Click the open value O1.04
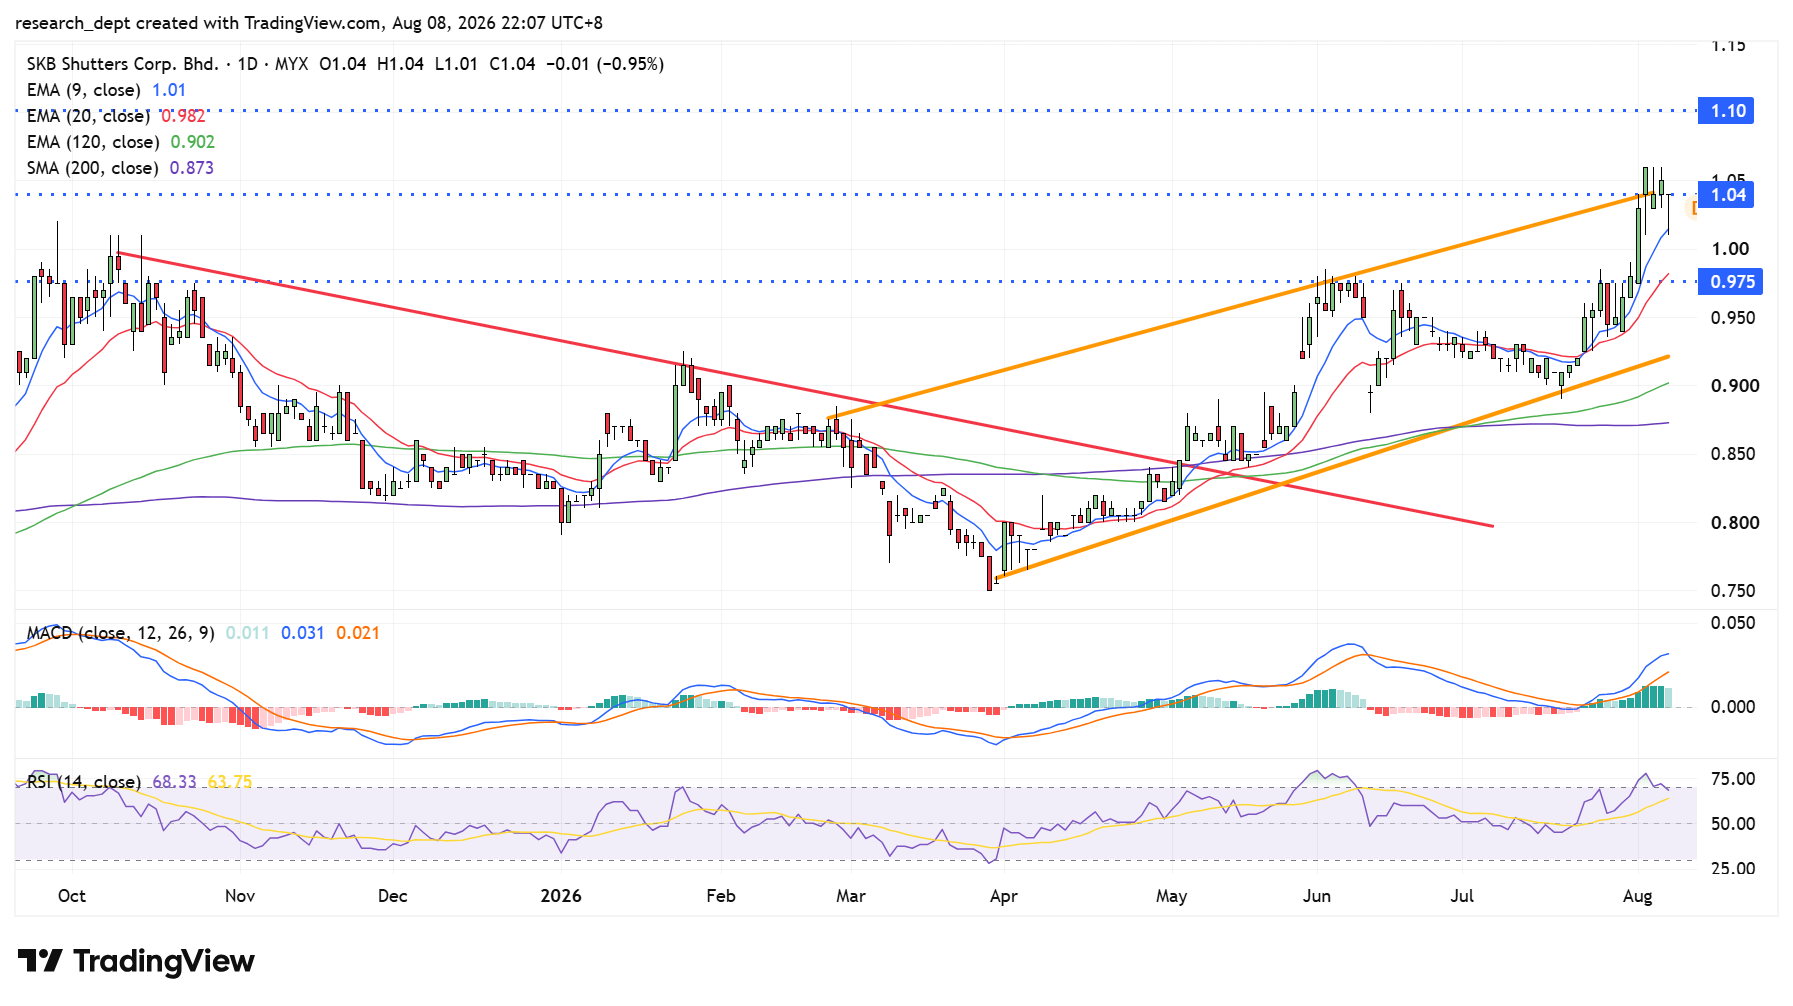The width and height of the screenshot is (1793, 1006). click(x=343, y=64)
